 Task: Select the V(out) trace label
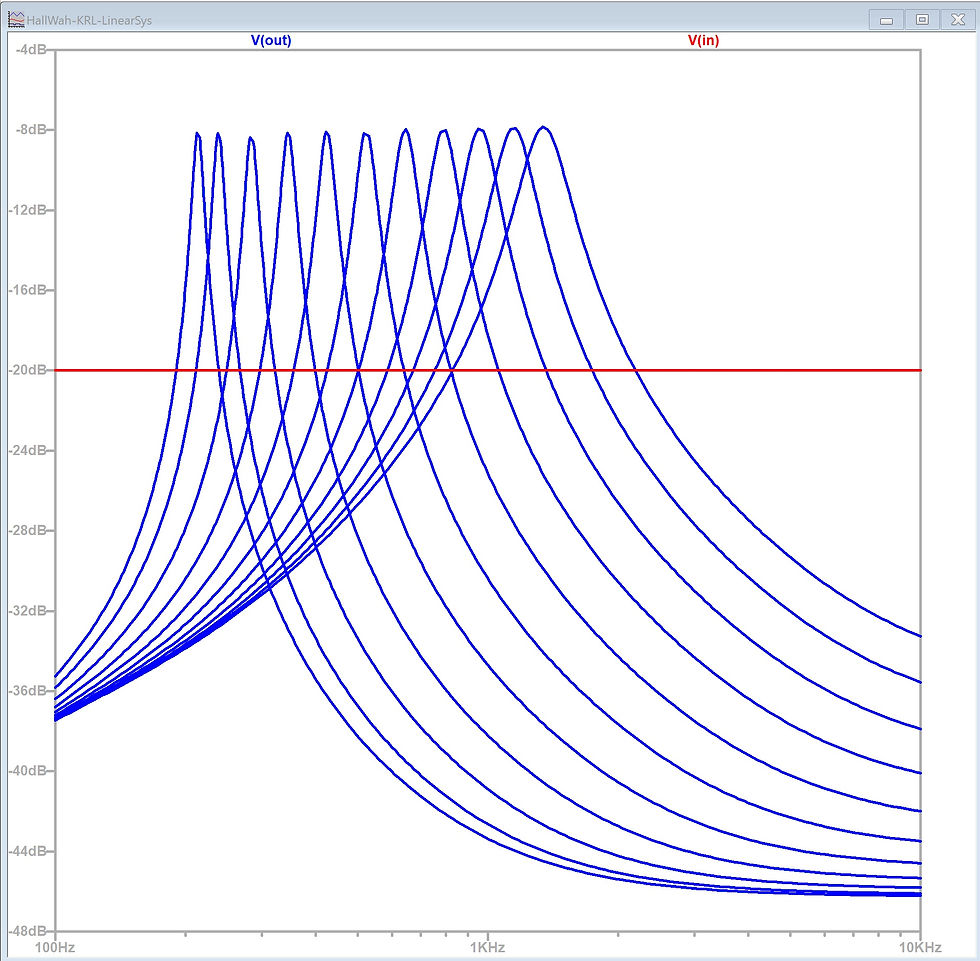point(270,40)
